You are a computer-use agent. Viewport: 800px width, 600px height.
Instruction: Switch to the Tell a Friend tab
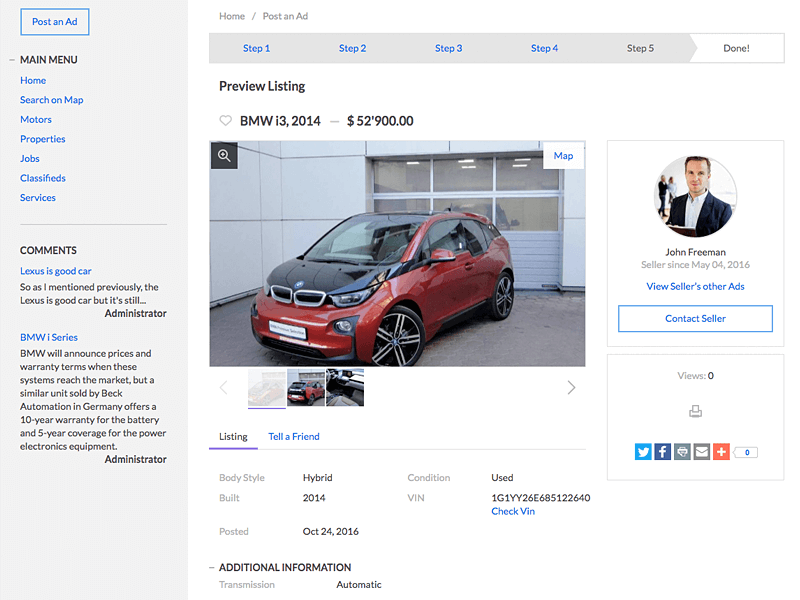click(294, 437)
